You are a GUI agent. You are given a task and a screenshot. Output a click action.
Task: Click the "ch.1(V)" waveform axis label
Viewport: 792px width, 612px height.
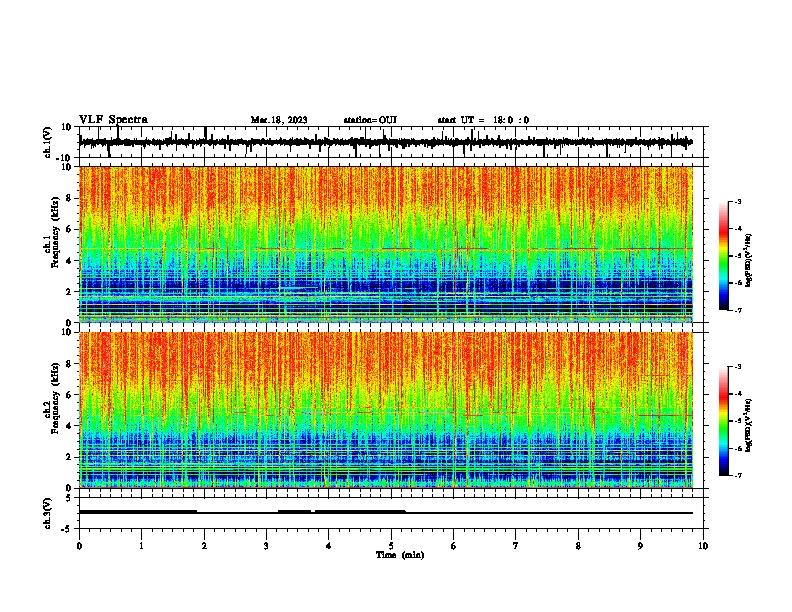click(47, 142)
